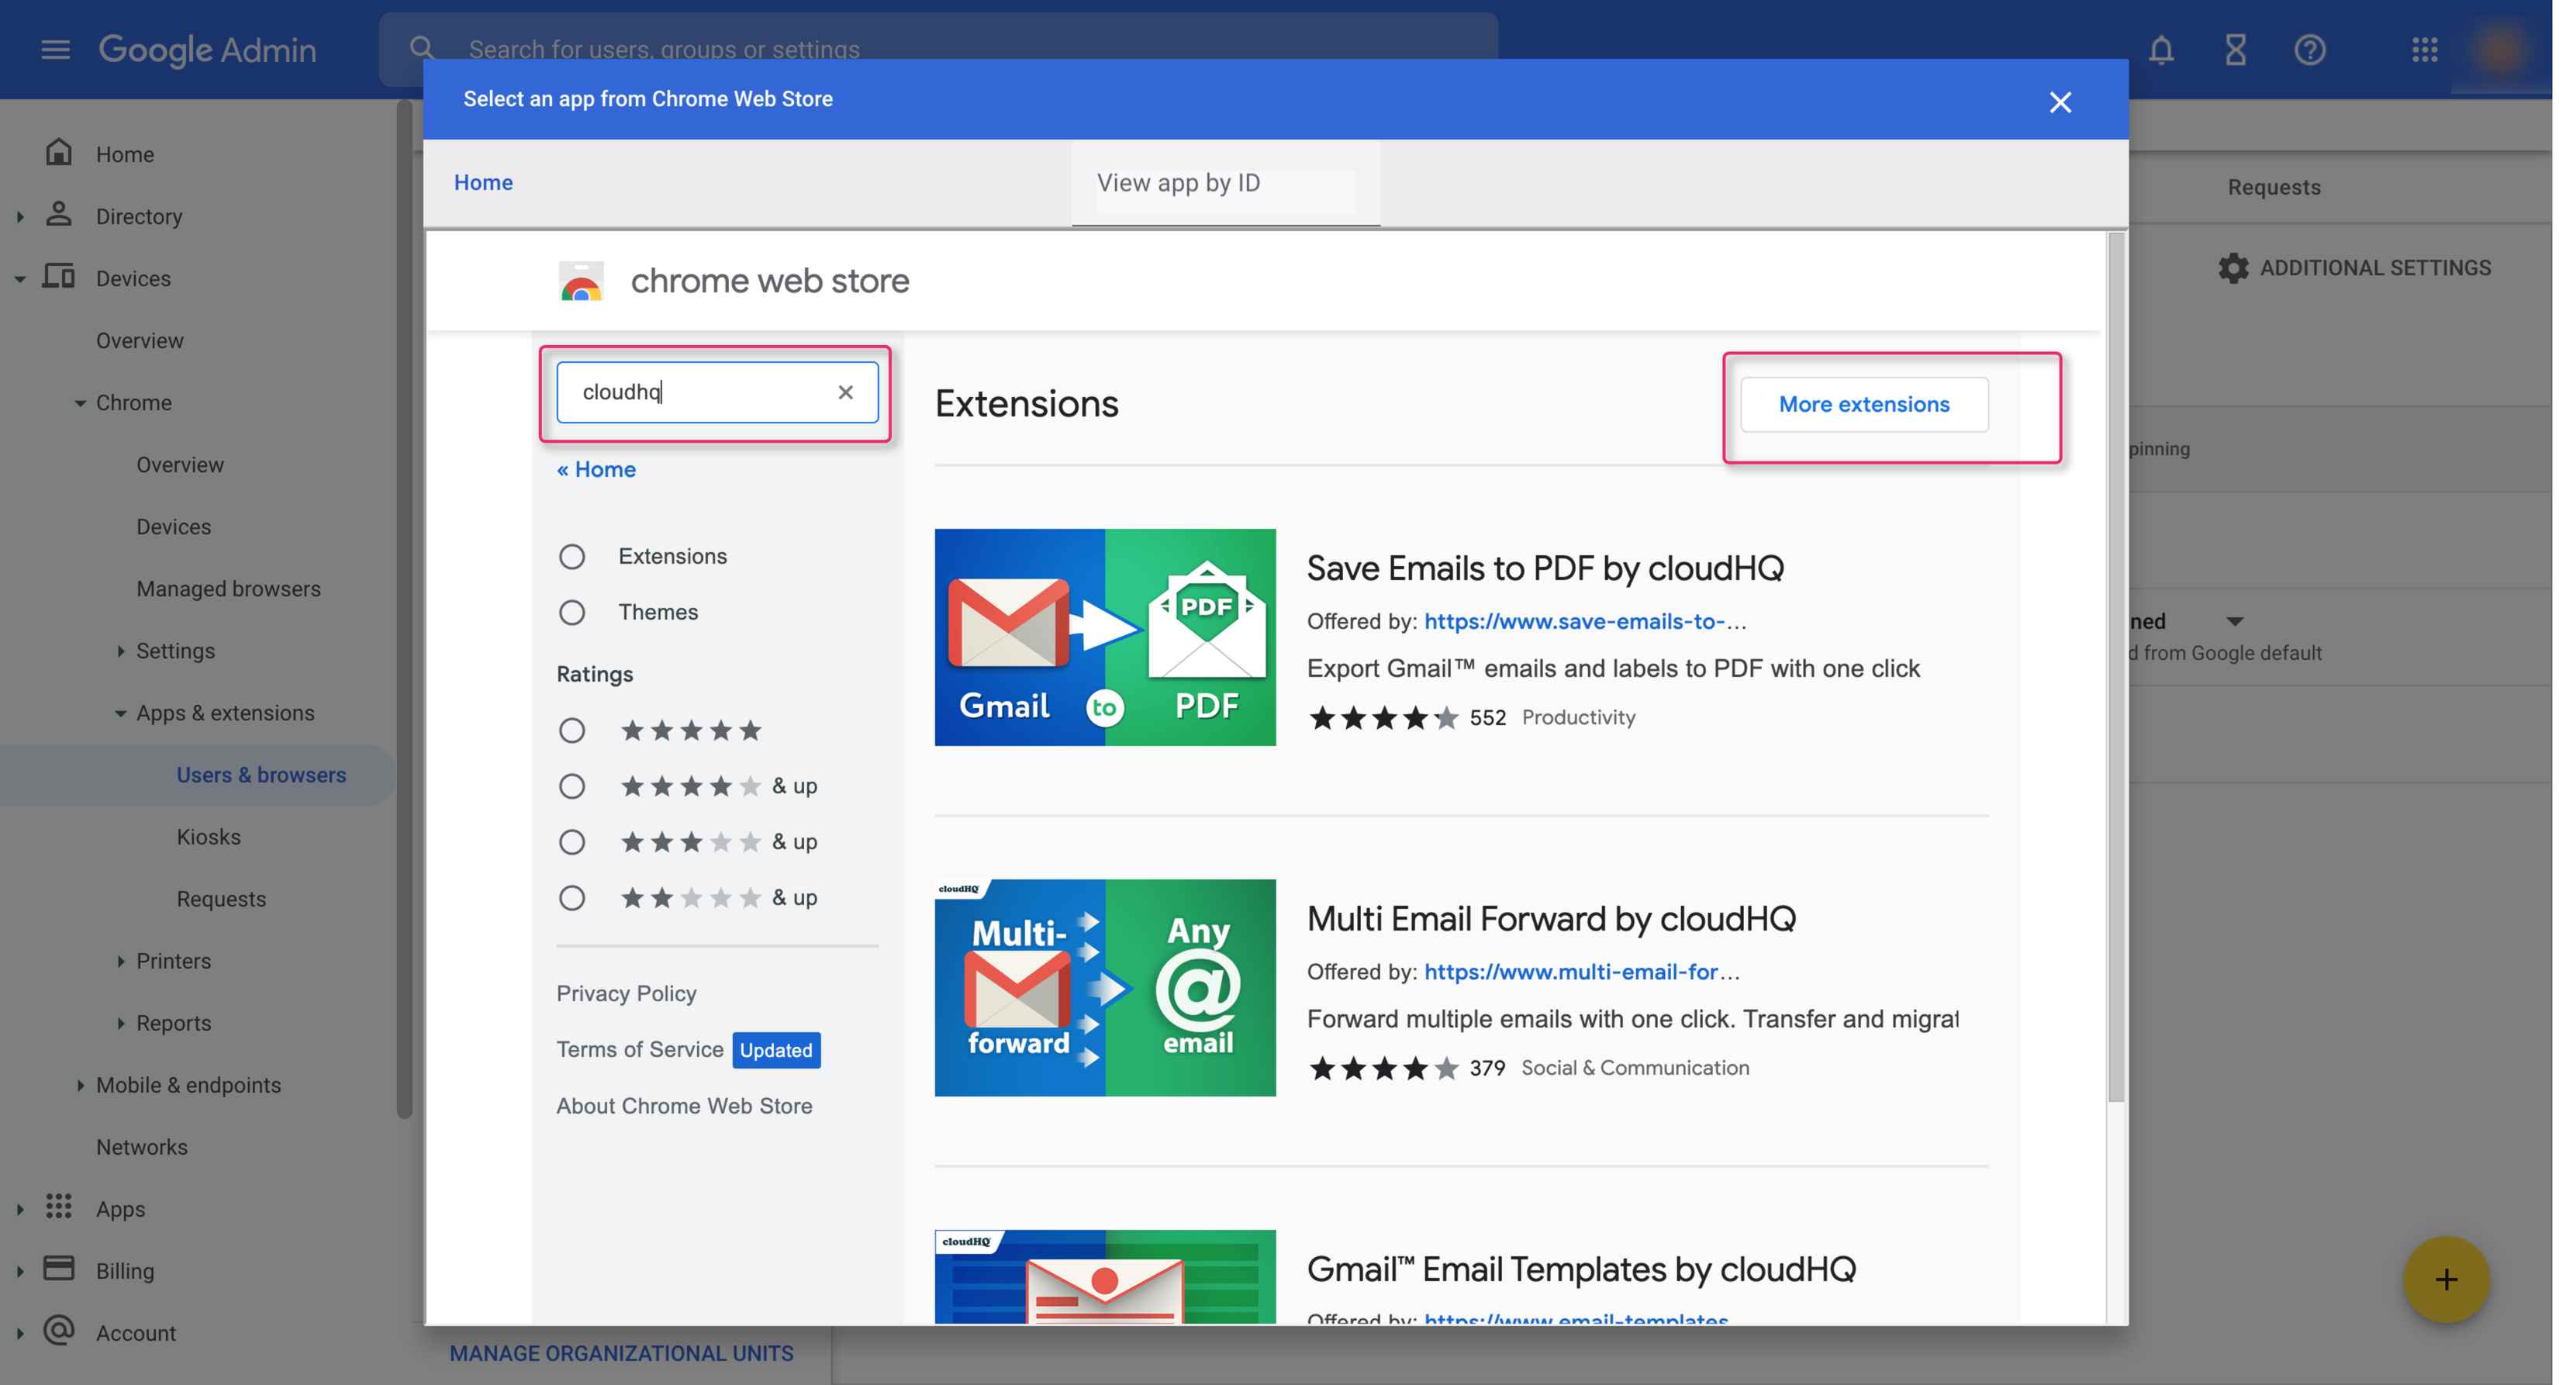2576x1385 pixels.
Task: Click the cloudhq store search field
Action: [x=717, y=392]
